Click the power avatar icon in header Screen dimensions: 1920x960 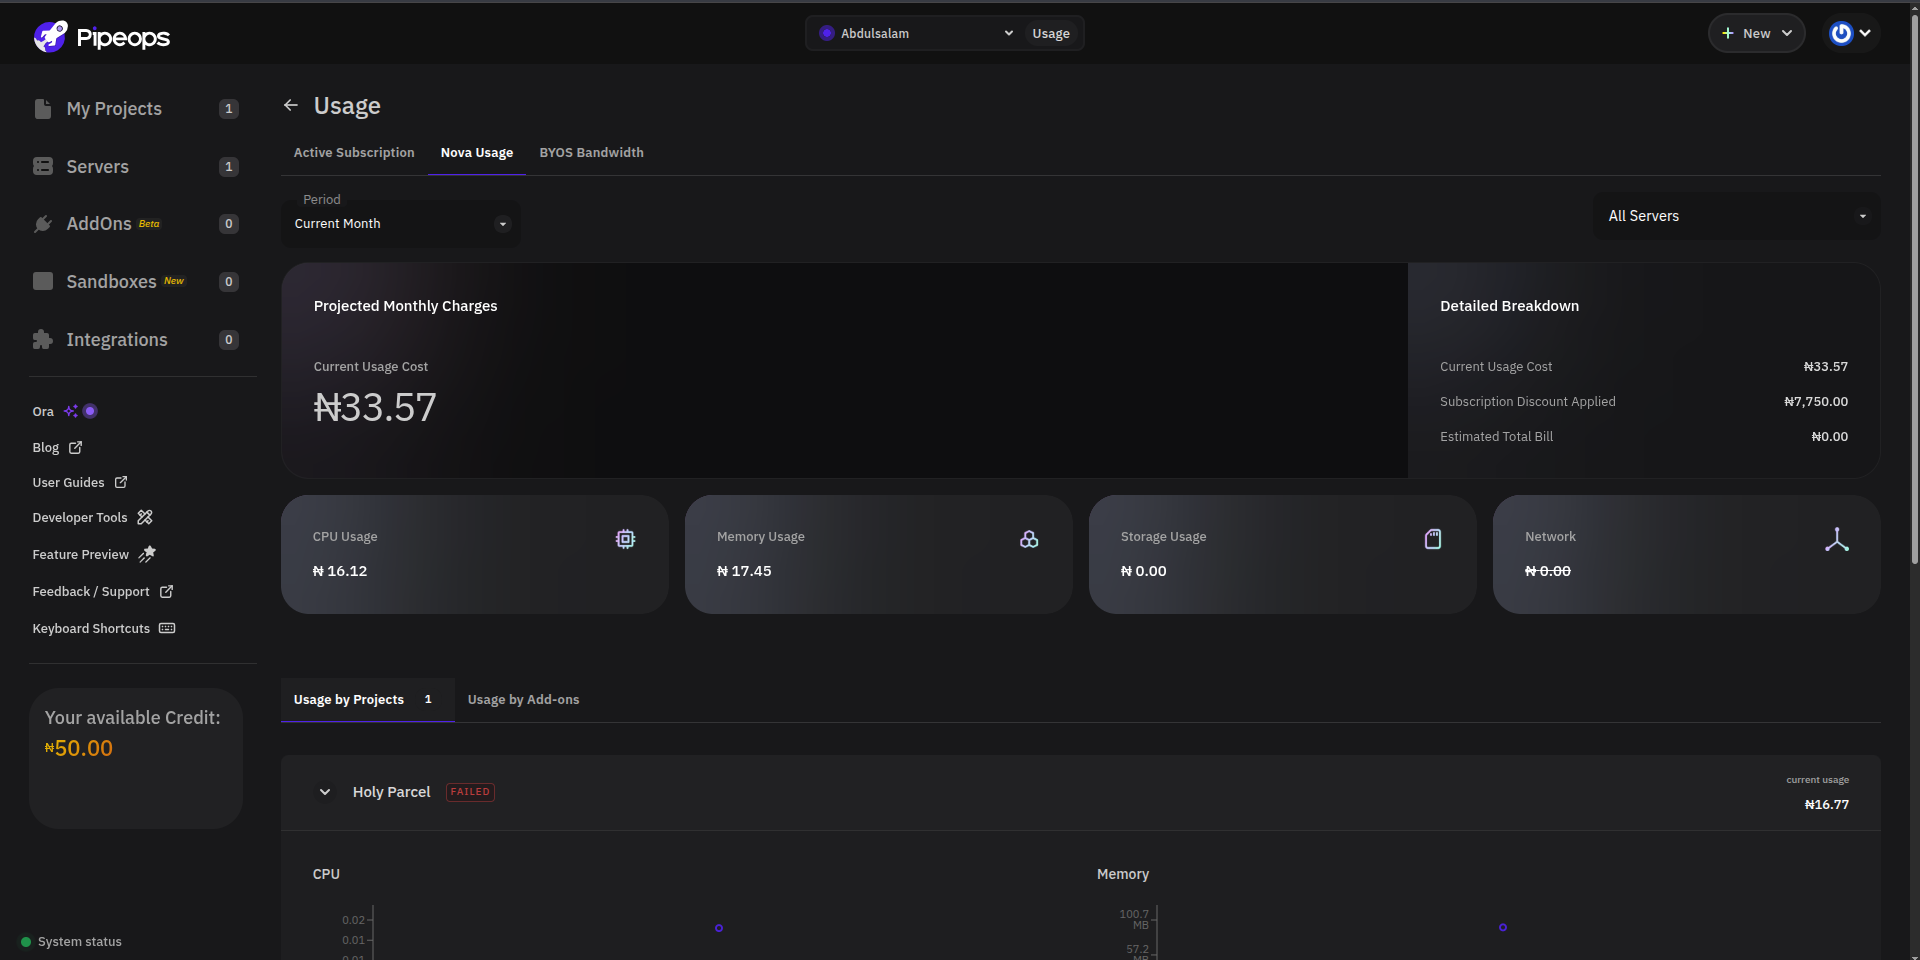pyautogui.click(x=1841, y=33)
